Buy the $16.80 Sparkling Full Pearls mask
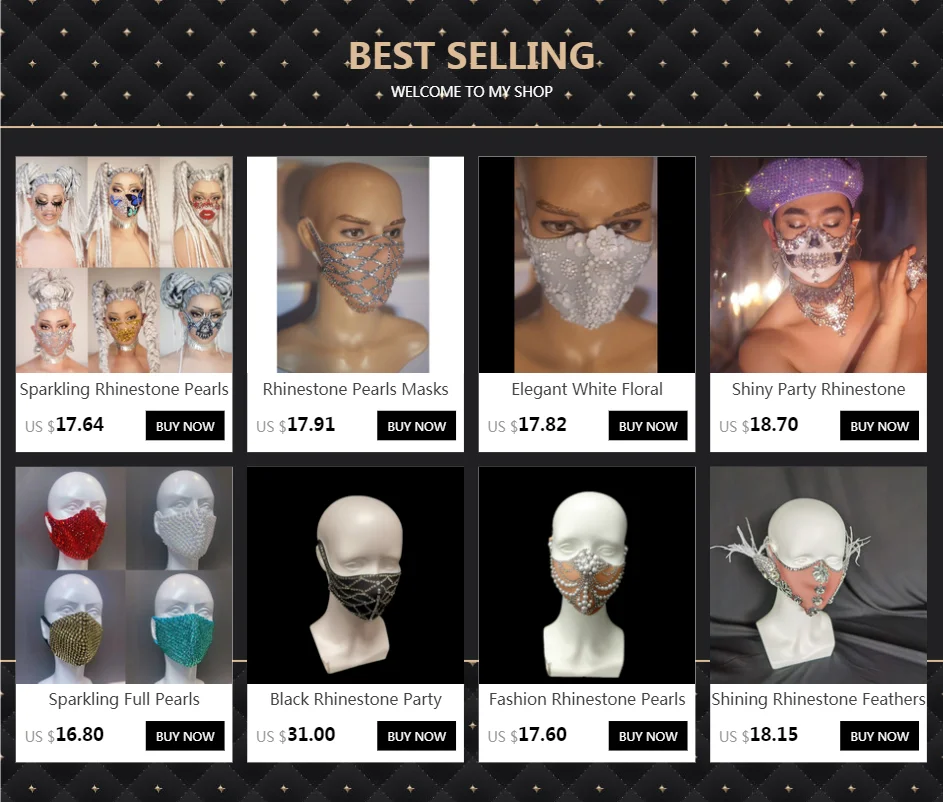Screen dimensions: 943x802 click(x=185, y=736)
